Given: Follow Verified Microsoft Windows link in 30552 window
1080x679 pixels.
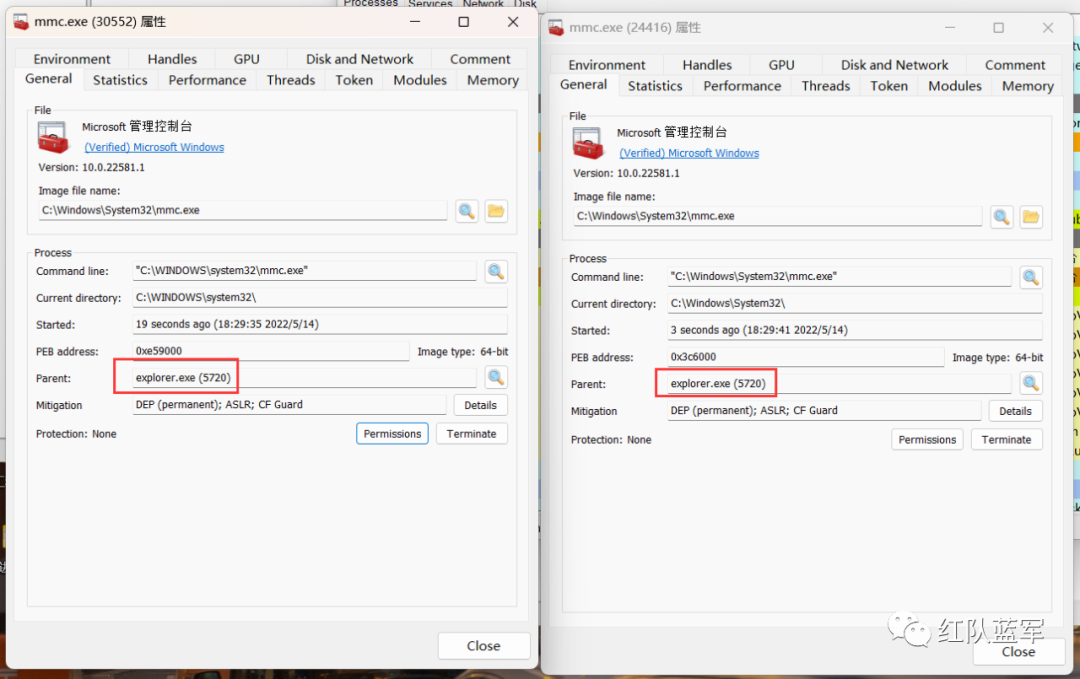Looking at the screenshot, I should [x=154, y=147].
